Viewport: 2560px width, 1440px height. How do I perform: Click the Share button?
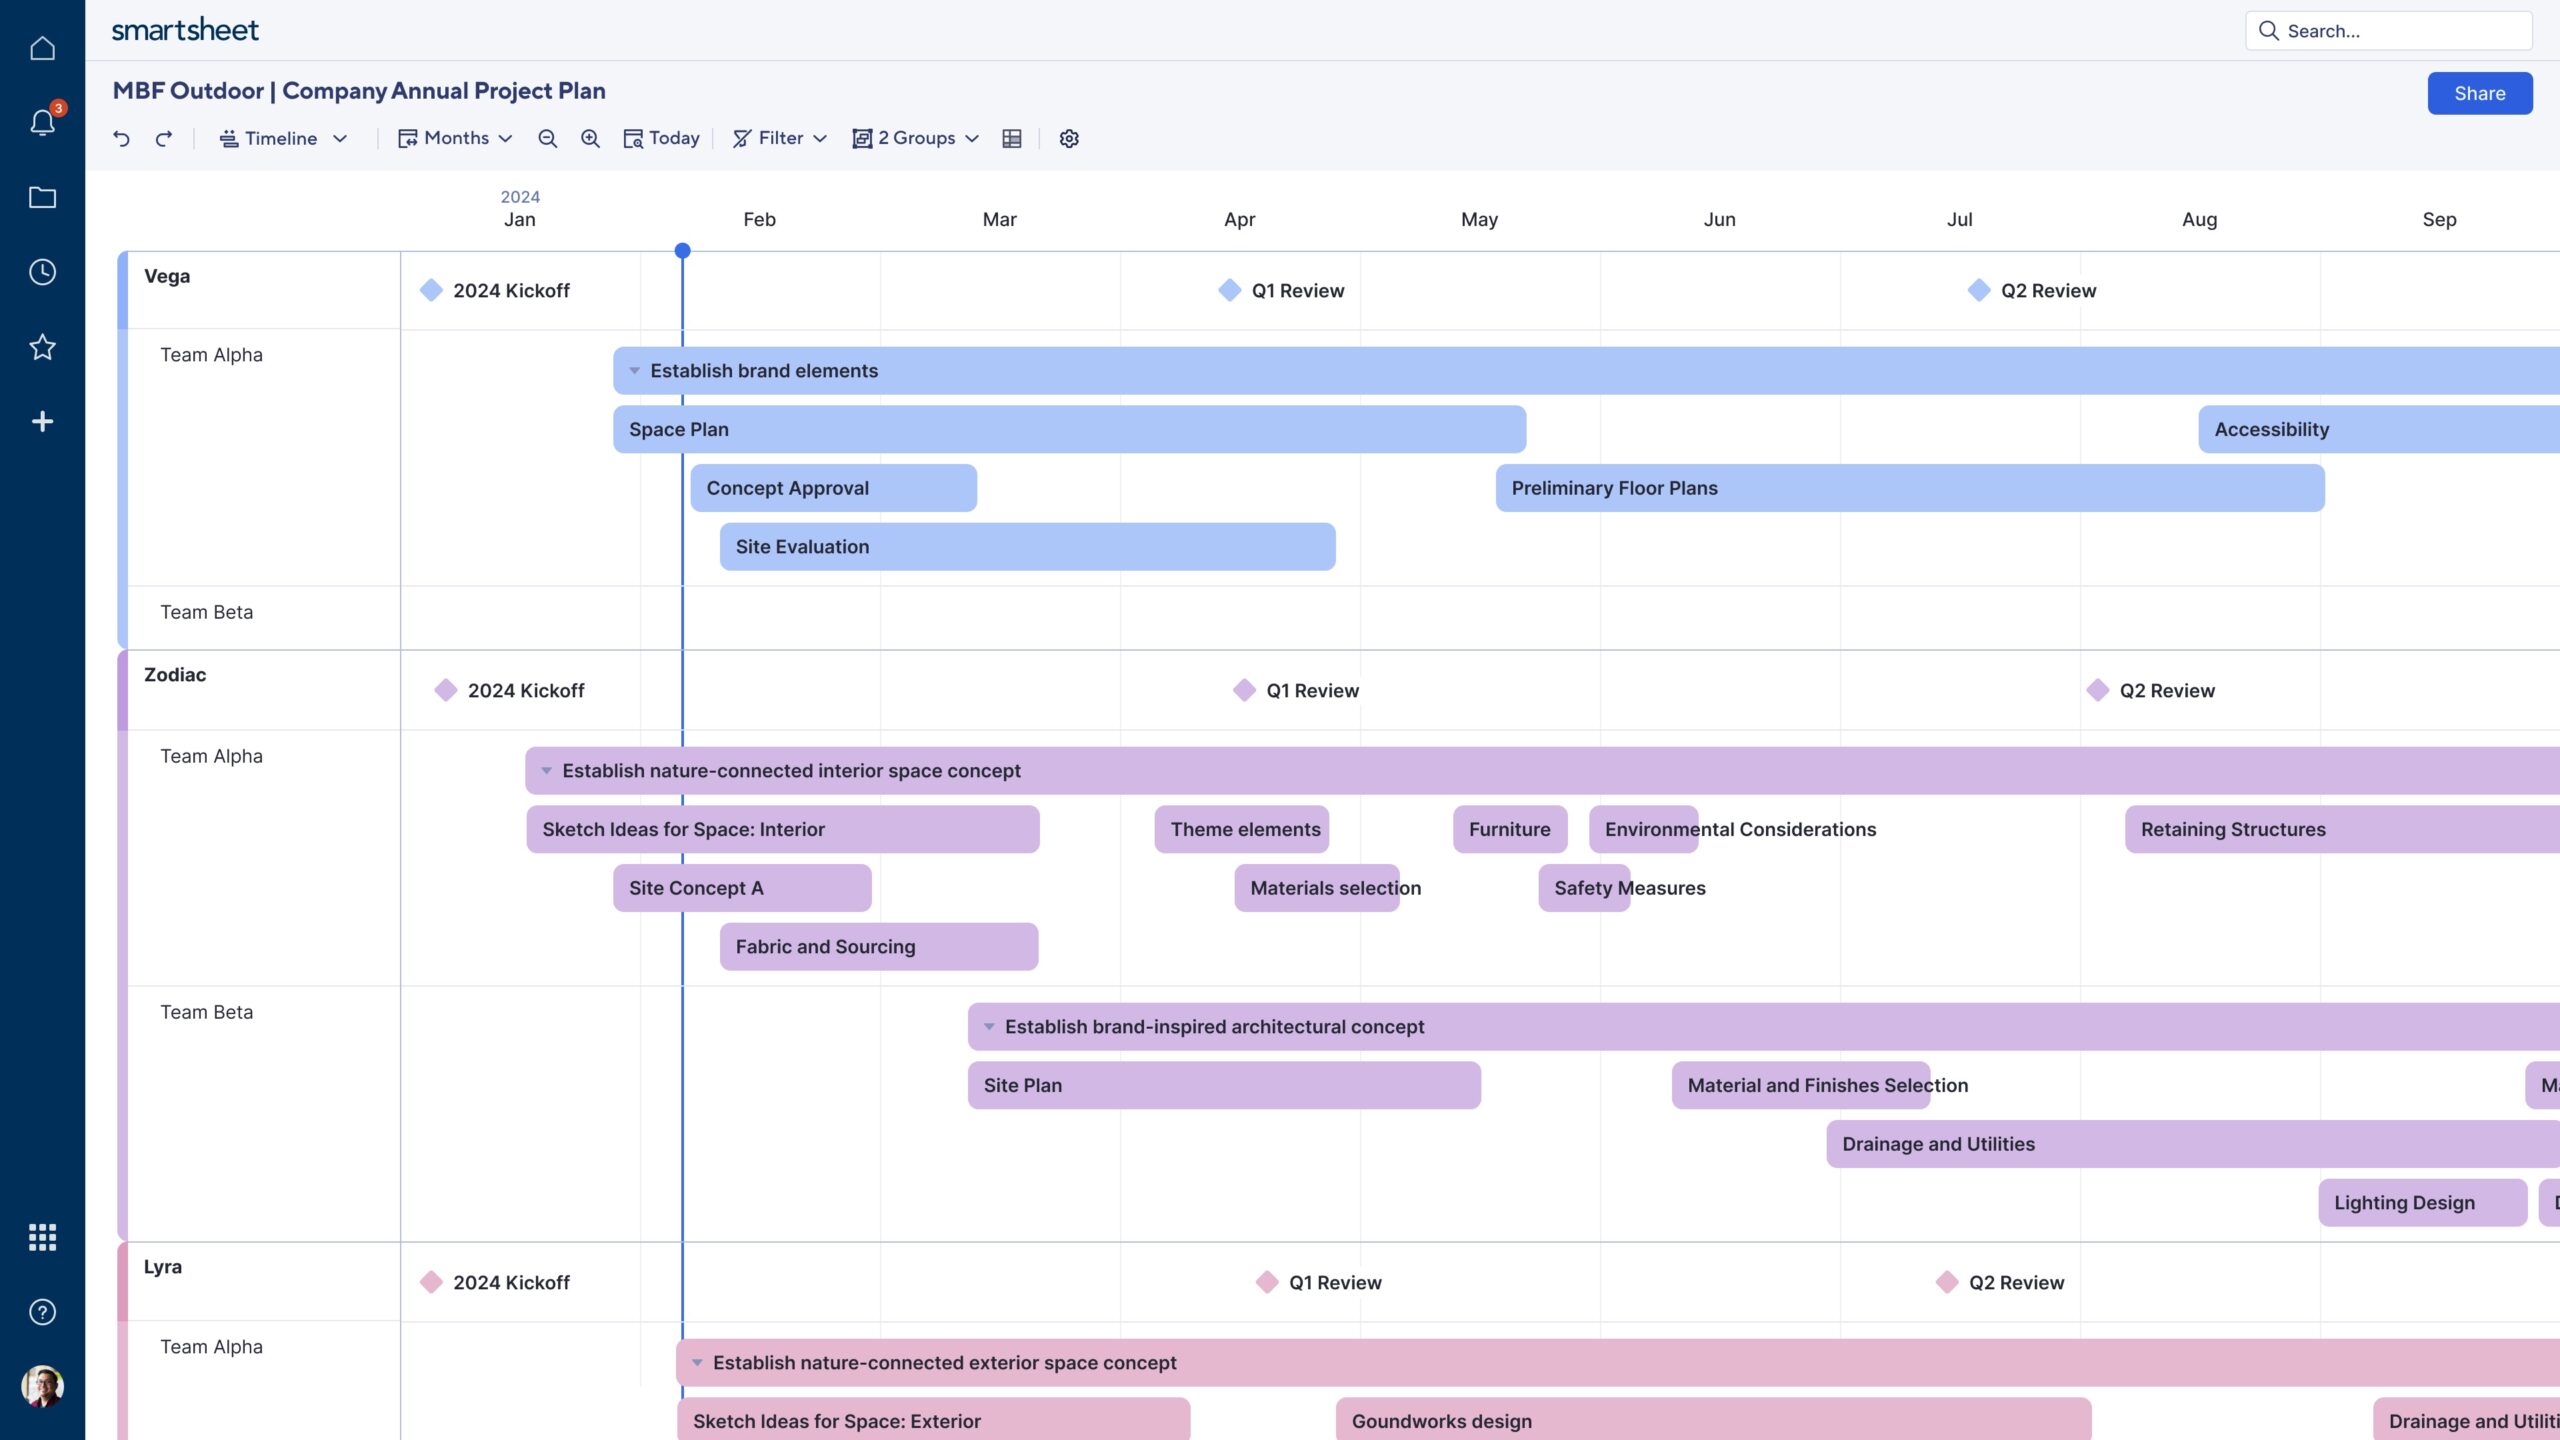coord(2479,93)
